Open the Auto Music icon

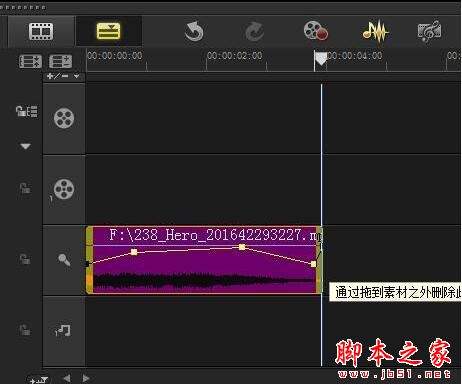point(429,31)
